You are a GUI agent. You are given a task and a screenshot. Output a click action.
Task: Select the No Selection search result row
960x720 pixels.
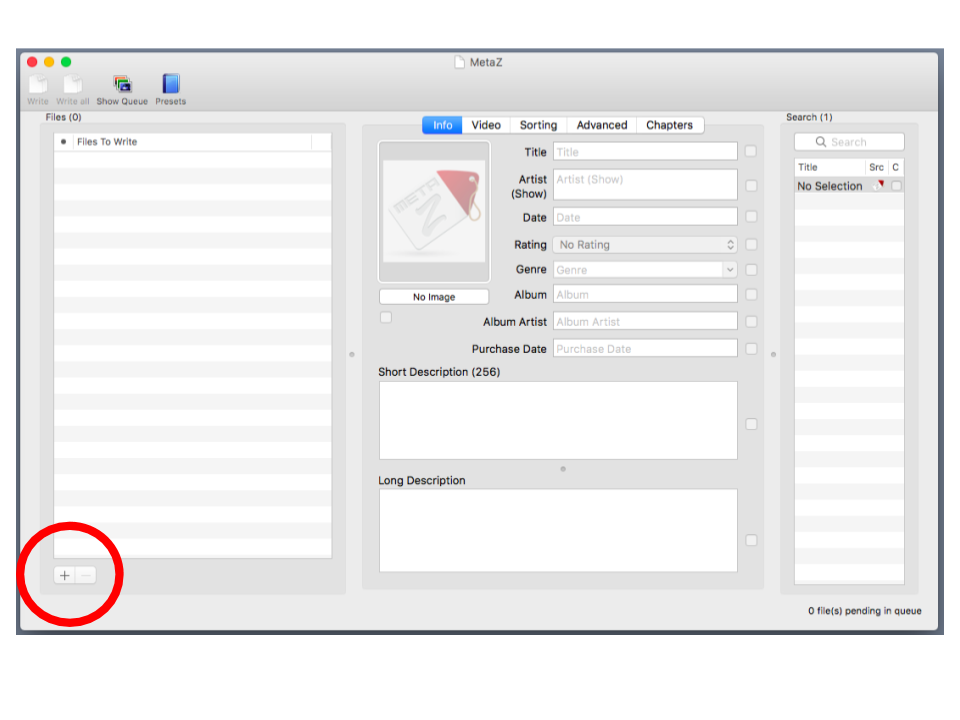(x=830, y=186)
